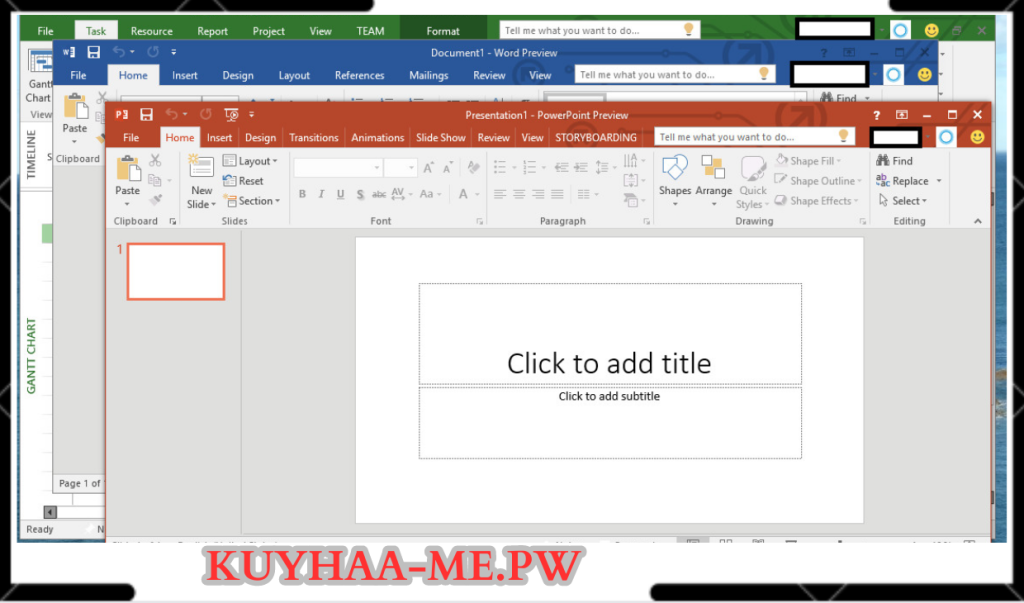Click Find in PowerPoint Editing group
Image resolution: width=1024 pixels, height=603 pixels.
[895, 161]
